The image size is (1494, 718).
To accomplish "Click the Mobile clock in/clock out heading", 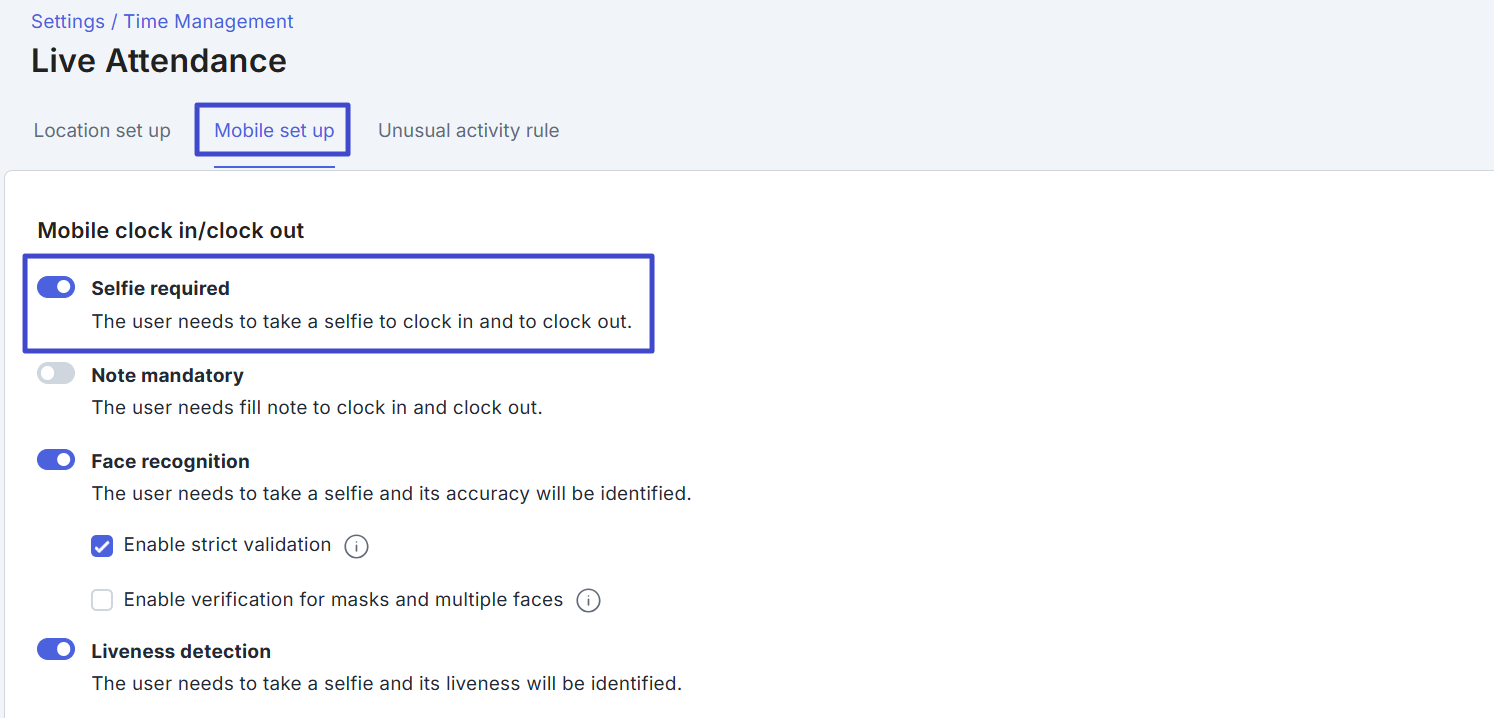I will (x=171, y=231).
